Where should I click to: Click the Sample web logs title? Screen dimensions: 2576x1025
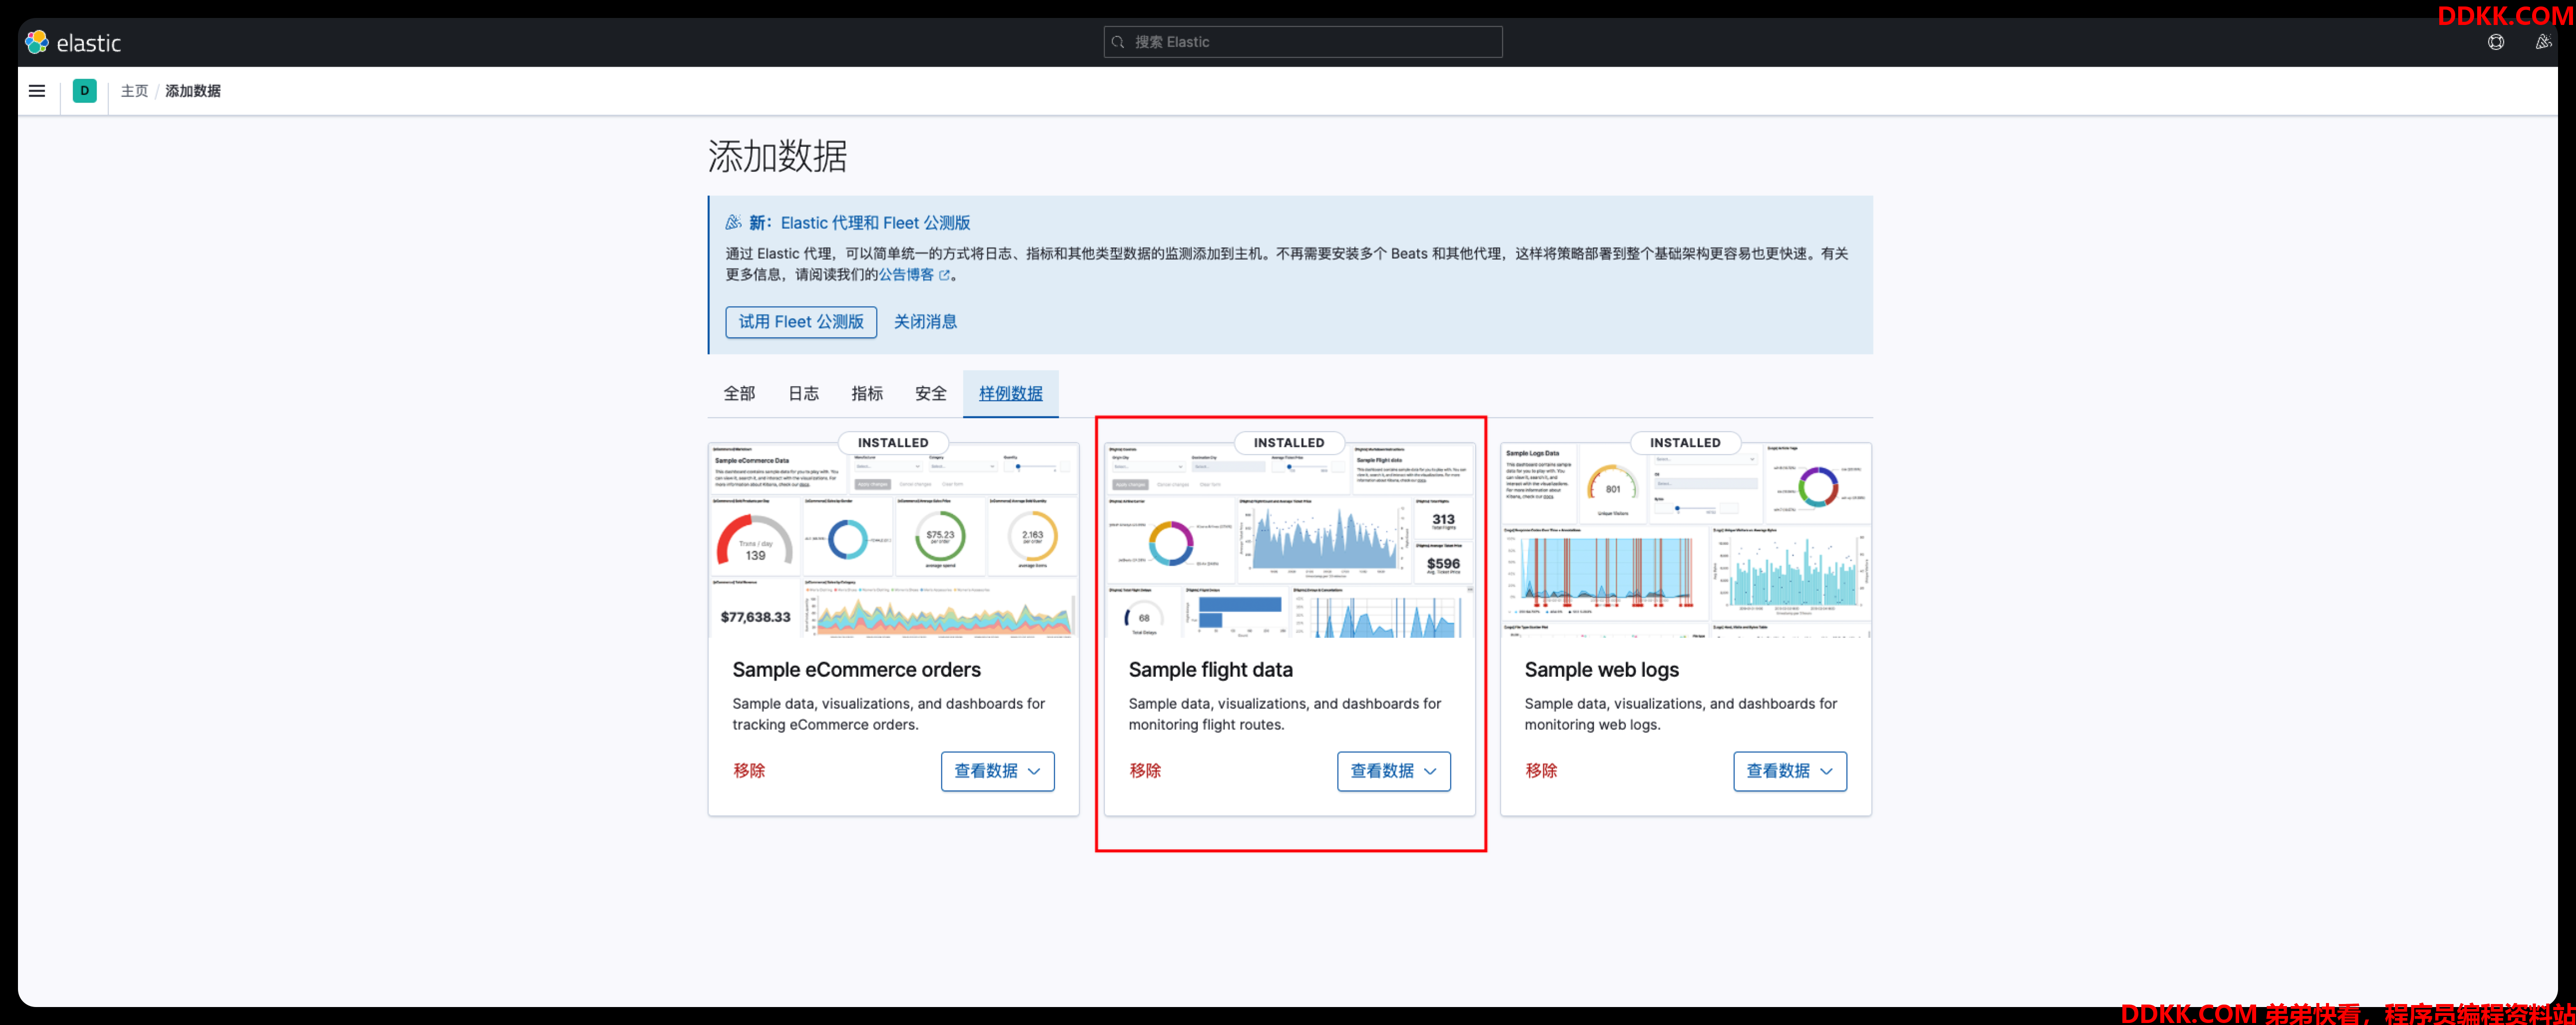click(x=1601, y=670)
